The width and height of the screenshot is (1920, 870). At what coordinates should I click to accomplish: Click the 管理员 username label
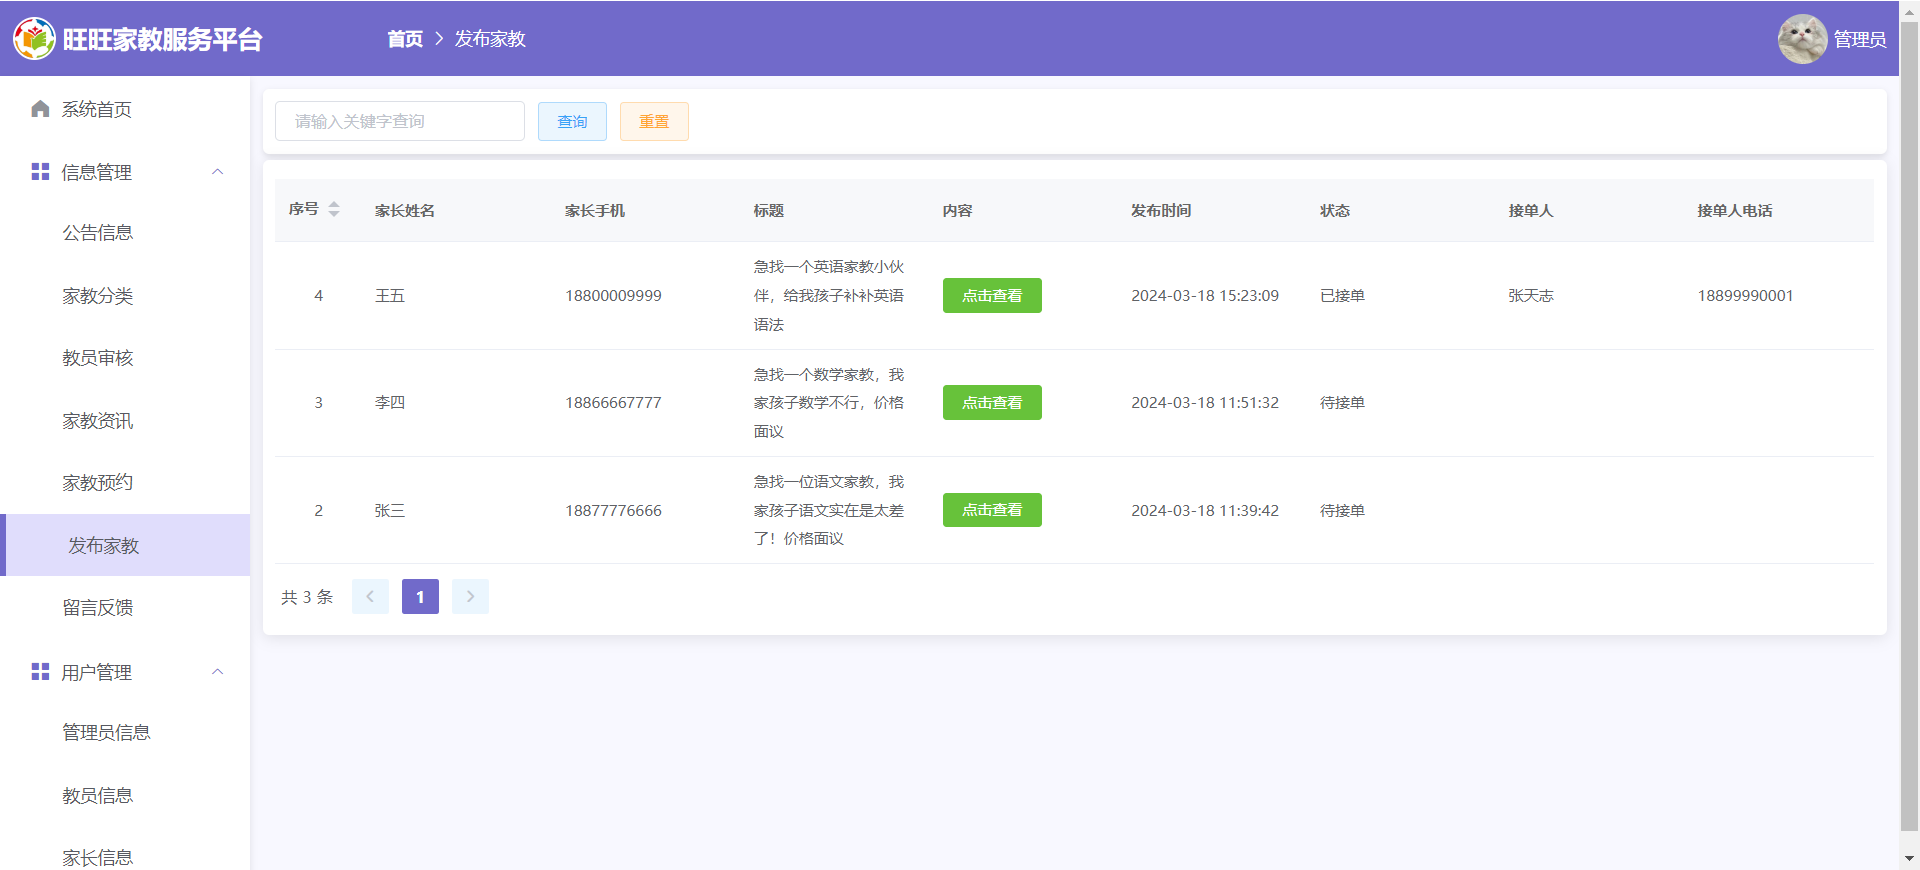coord(1860,39)
